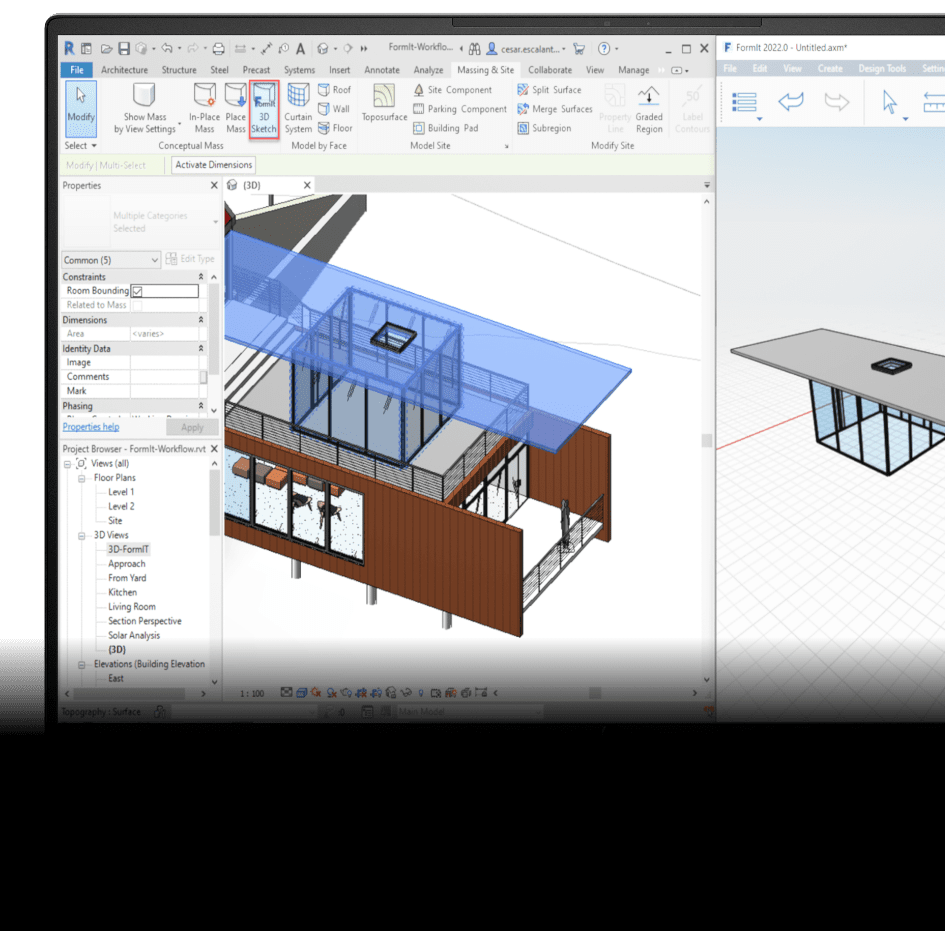Open a file from quick access toolbar
This screenshot has height=931, width=945.
click(x=107, y=48)
